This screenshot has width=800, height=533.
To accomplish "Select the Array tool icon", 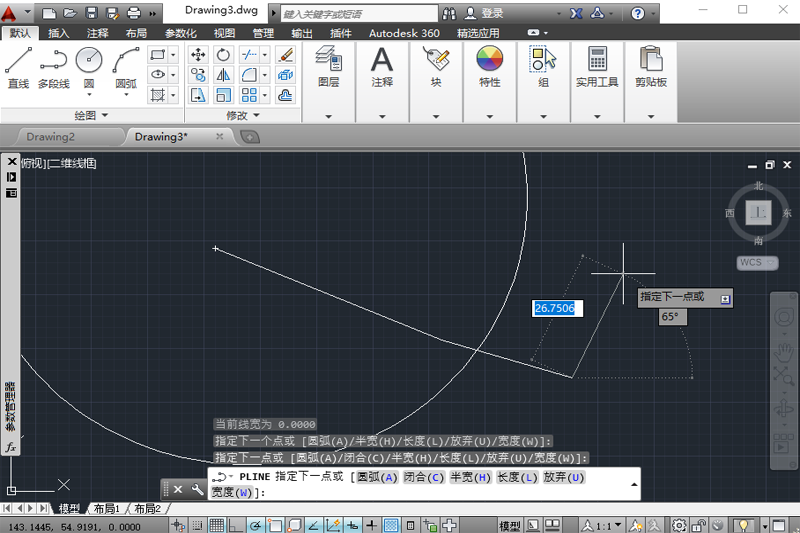I will pos(249,95).
